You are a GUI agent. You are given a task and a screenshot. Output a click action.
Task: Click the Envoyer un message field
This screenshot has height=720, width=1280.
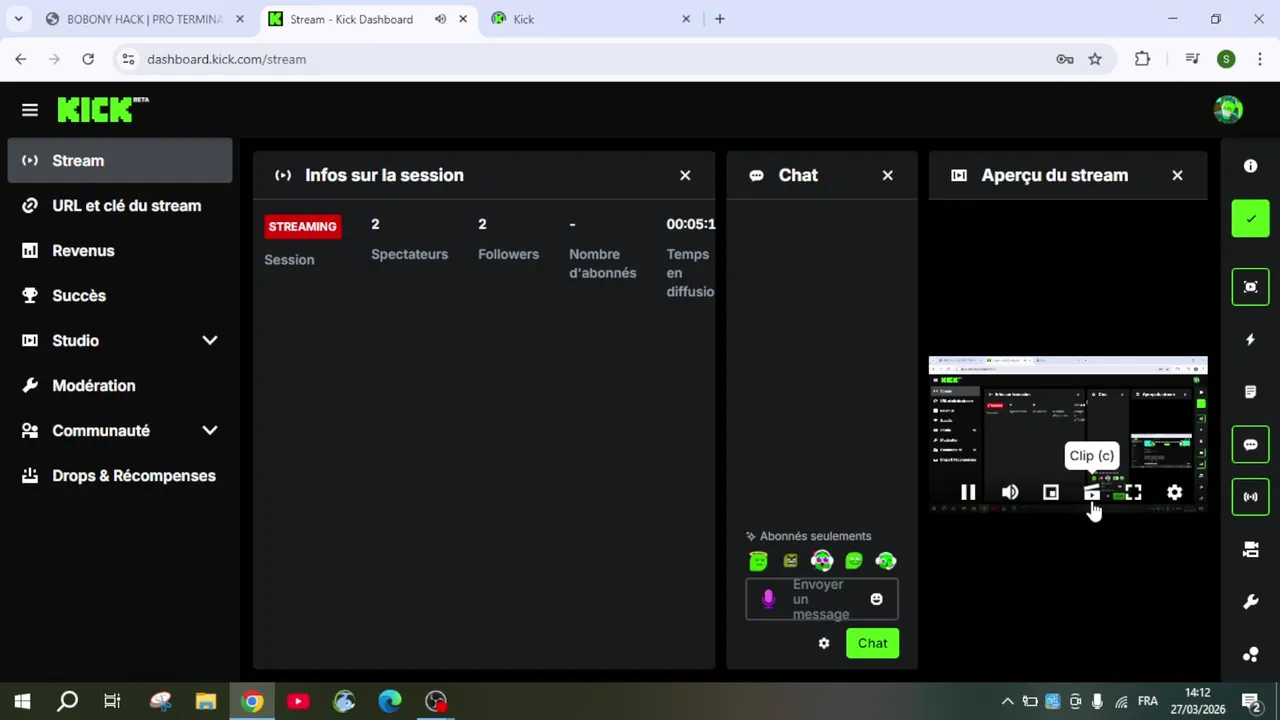(x=822, y=599)
